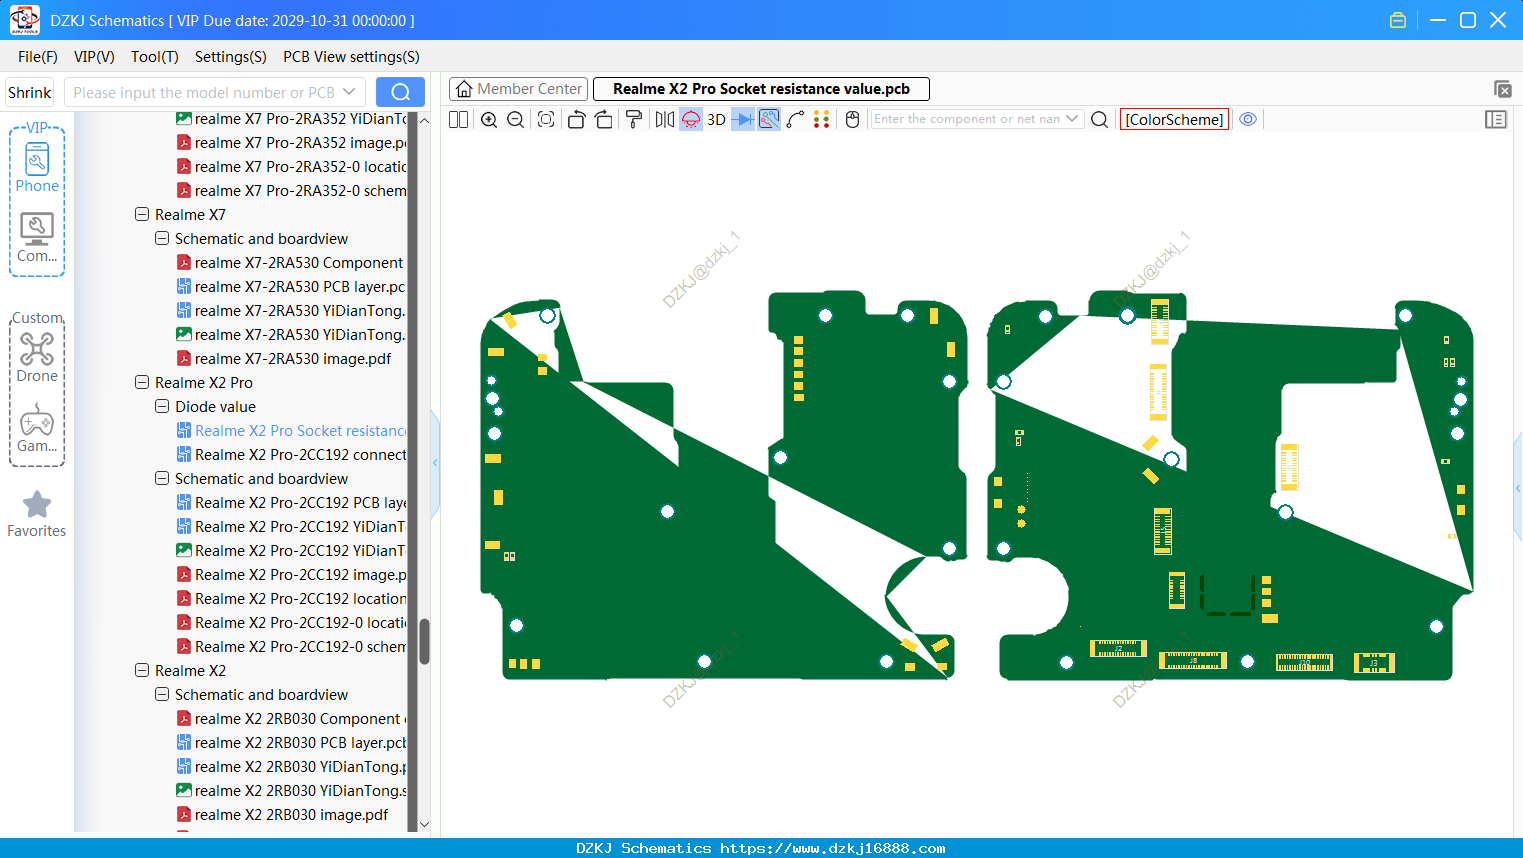Open the Computer category in sidebar
Image resolution: width=1523 pixels, height=858 pixels.
pyautogui.click(x=37, y=238)
